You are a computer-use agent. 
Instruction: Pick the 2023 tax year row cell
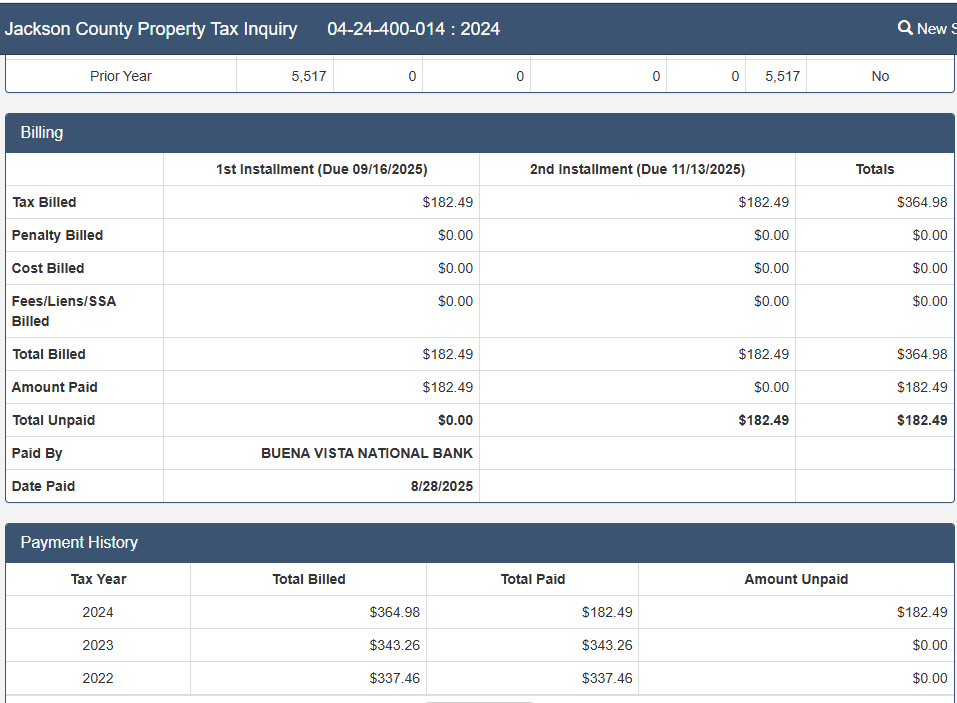point(98,645)
